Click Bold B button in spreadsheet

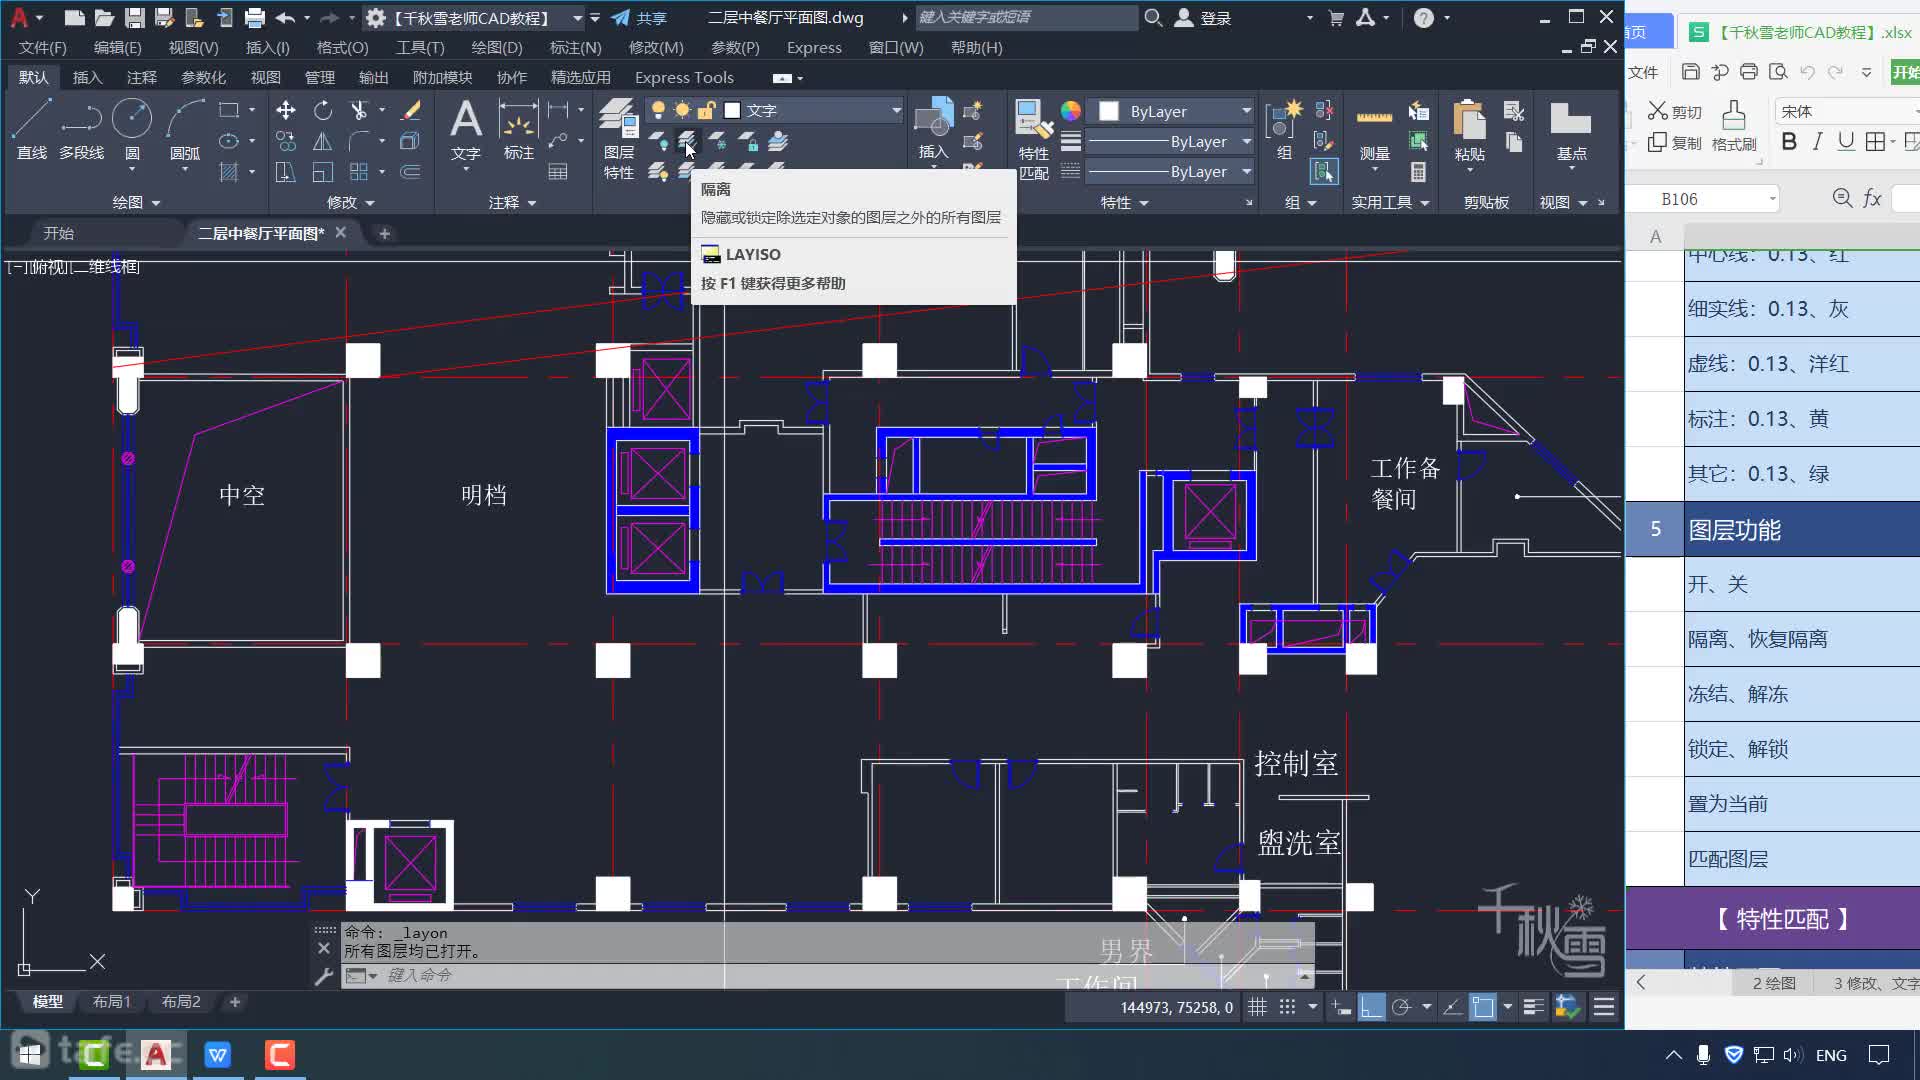pos(1789,142)
